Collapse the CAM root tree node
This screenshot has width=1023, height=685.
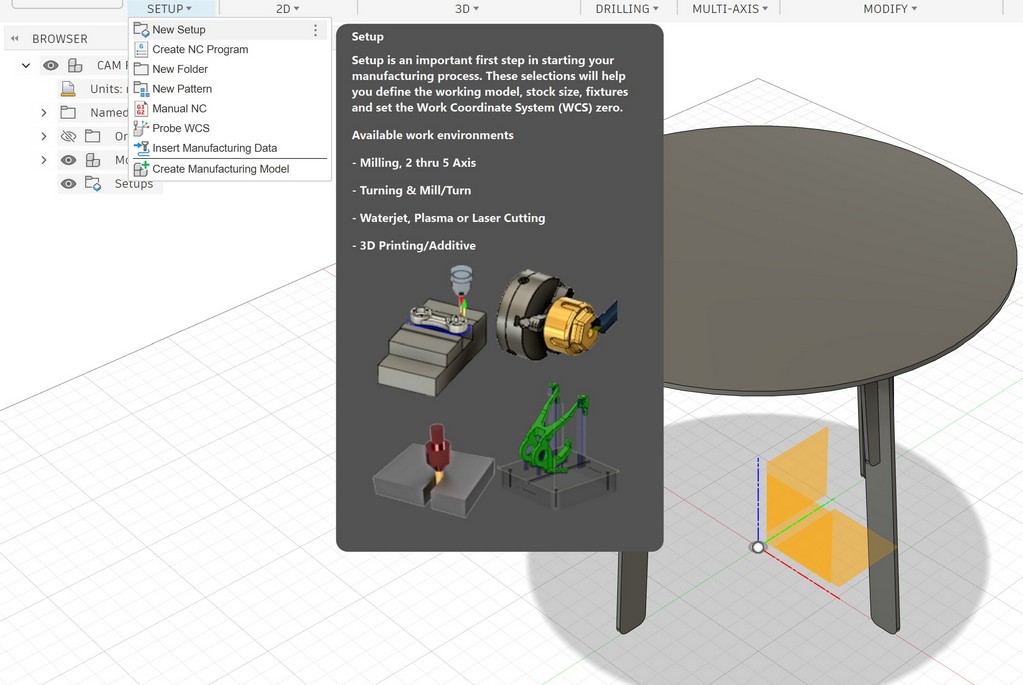tap(26, 65)
